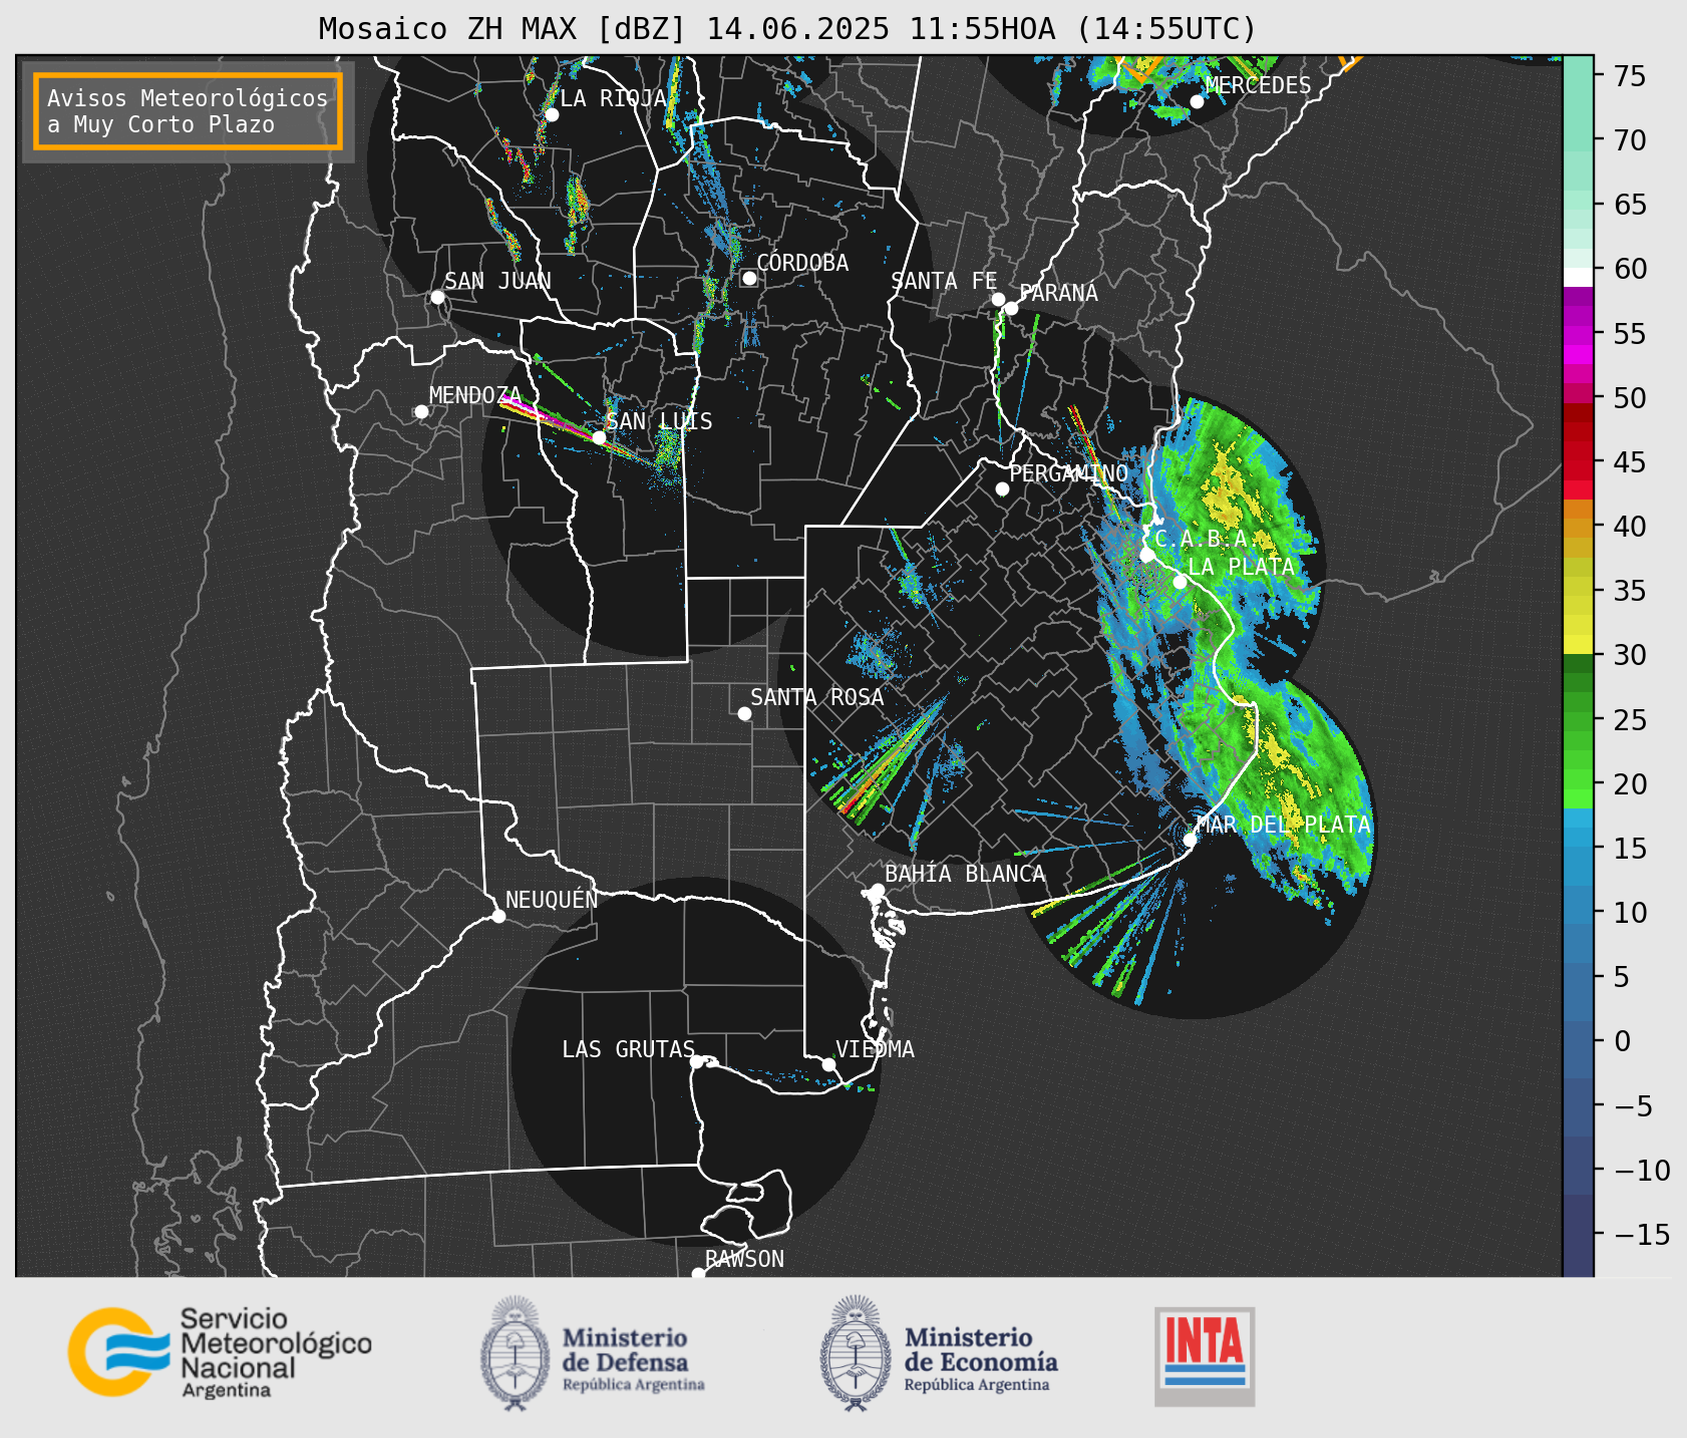The height and width of the screenshot is (1438, 1687).
Task: Click the white 60 dBZ color band
Action: click(1578, 277)
